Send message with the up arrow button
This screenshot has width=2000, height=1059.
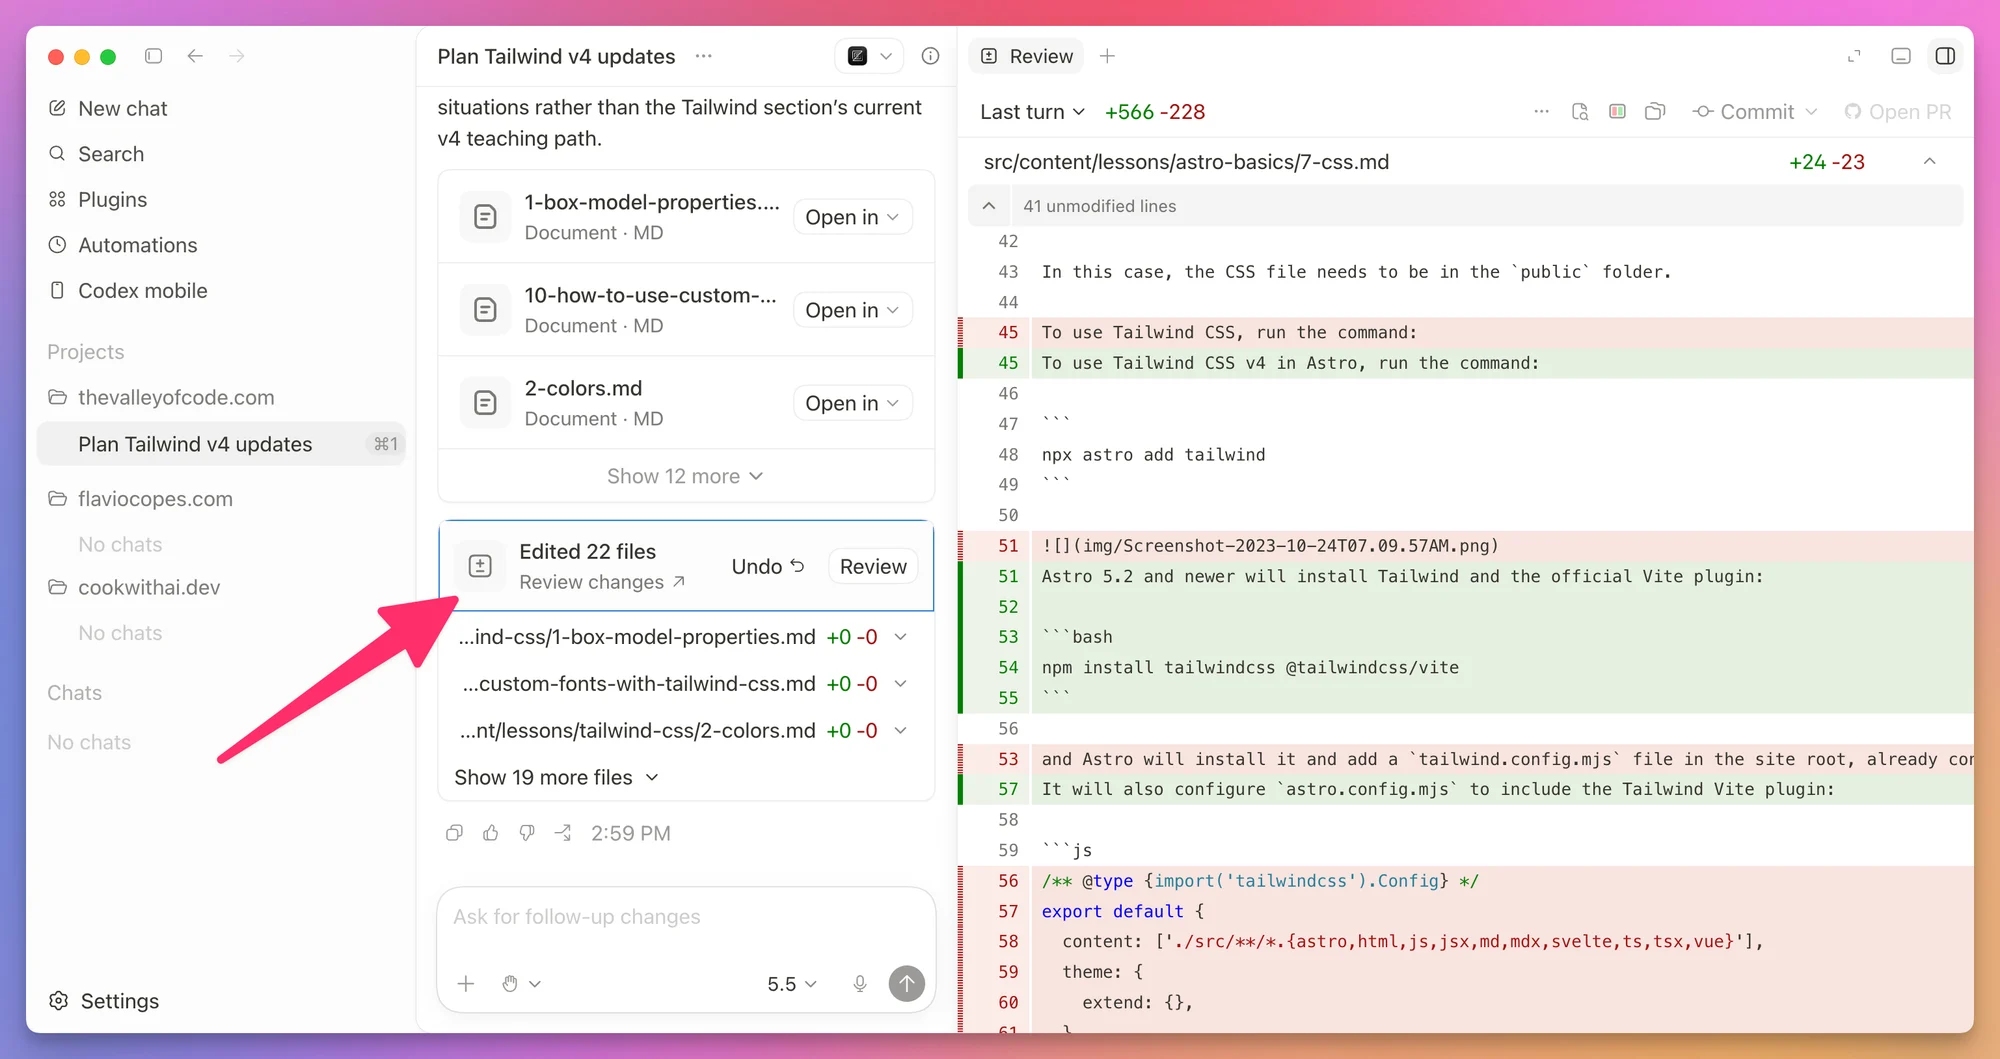[907, 984]
